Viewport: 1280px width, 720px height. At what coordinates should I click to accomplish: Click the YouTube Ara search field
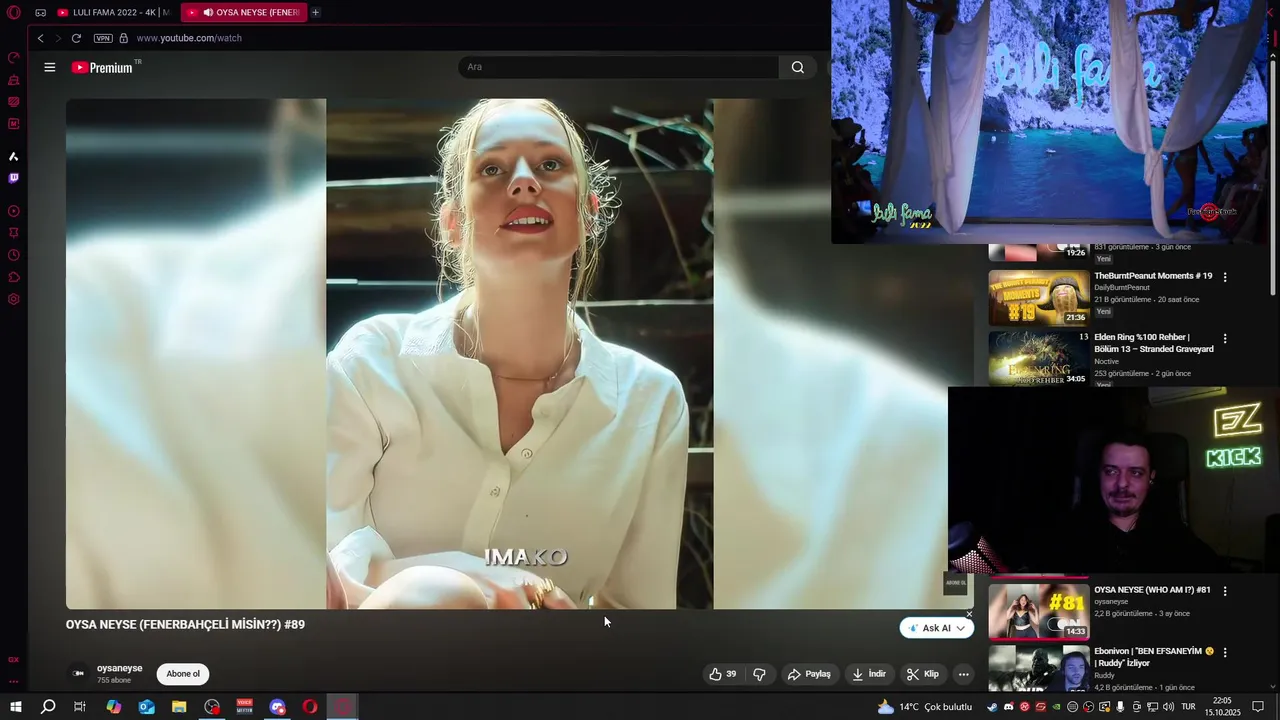(x=618, y=67)
